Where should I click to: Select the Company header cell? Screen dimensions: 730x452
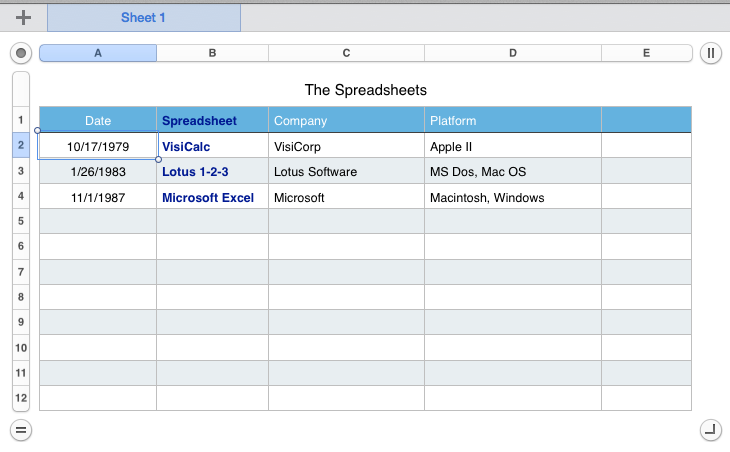346,120
